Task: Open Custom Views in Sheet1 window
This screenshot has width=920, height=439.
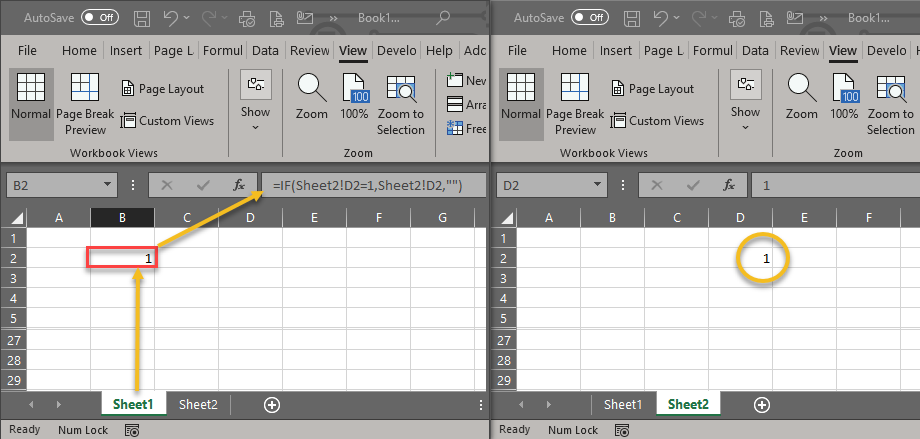Action: pyautogui.click(x=167, y=121)
